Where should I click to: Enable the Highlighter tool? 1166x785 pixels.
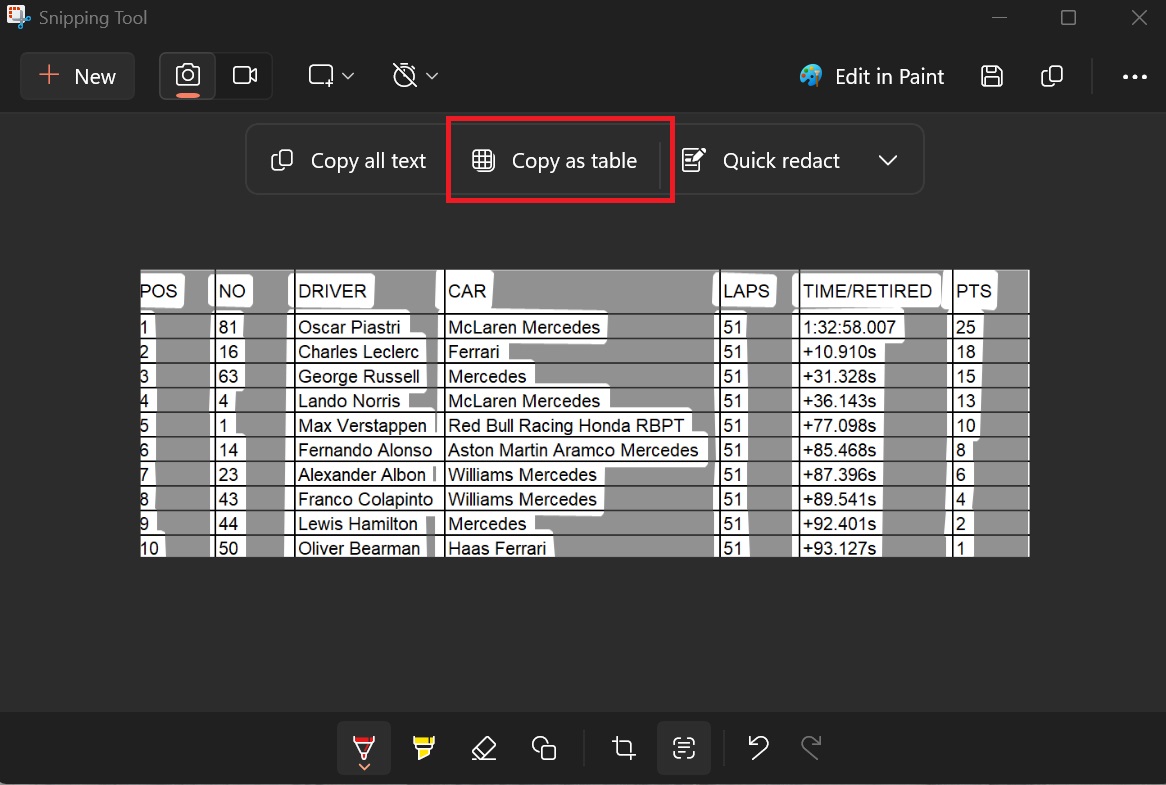(424, 747)
